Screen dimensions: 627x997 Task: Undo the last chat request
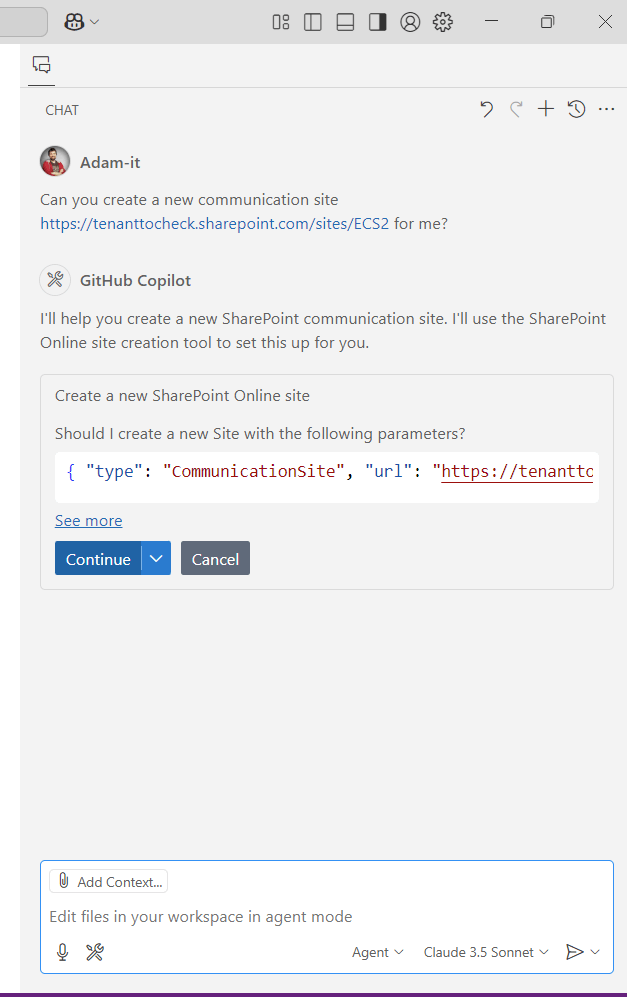tap(486, 109)
